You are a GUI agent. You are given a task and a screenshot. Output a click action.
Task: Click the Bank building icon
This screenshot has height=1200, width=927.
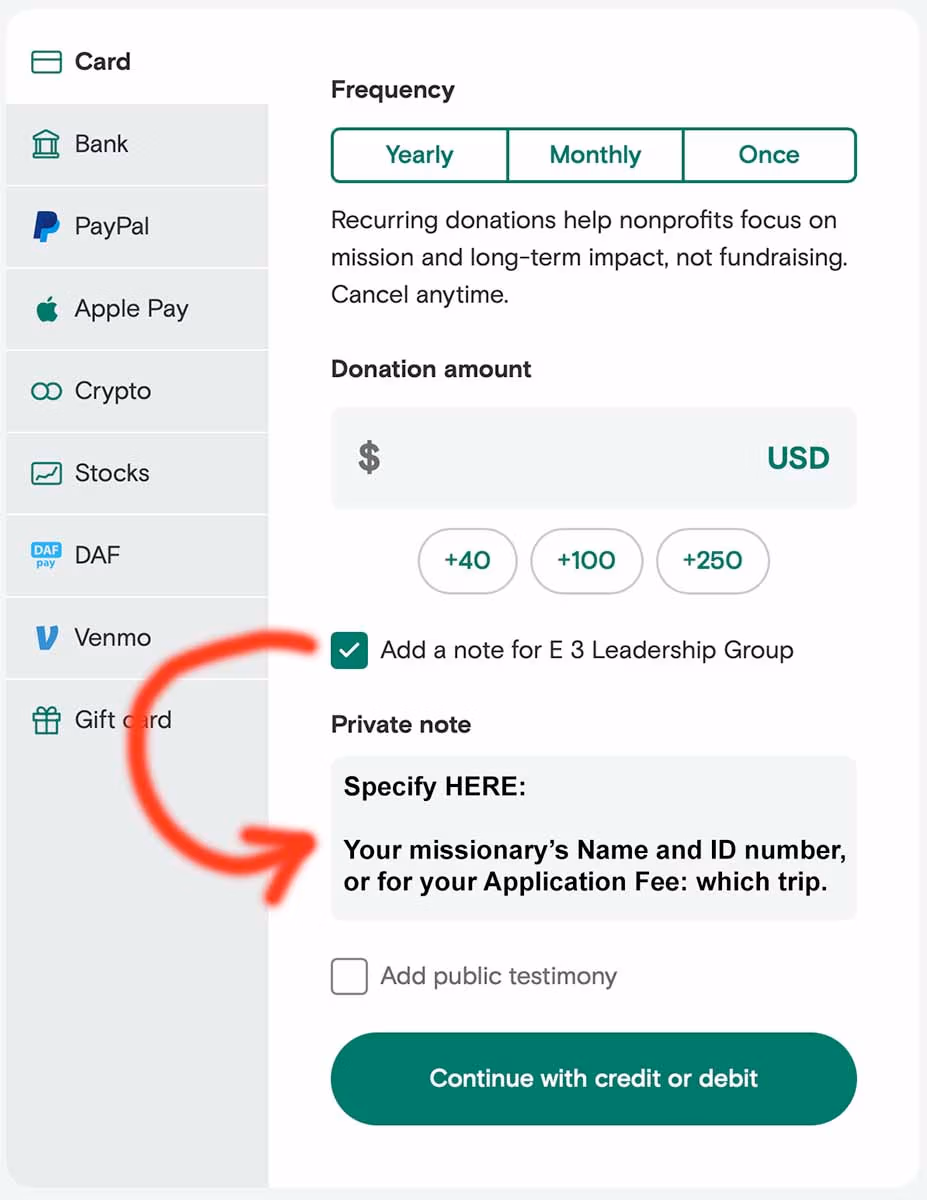(47, 144)
